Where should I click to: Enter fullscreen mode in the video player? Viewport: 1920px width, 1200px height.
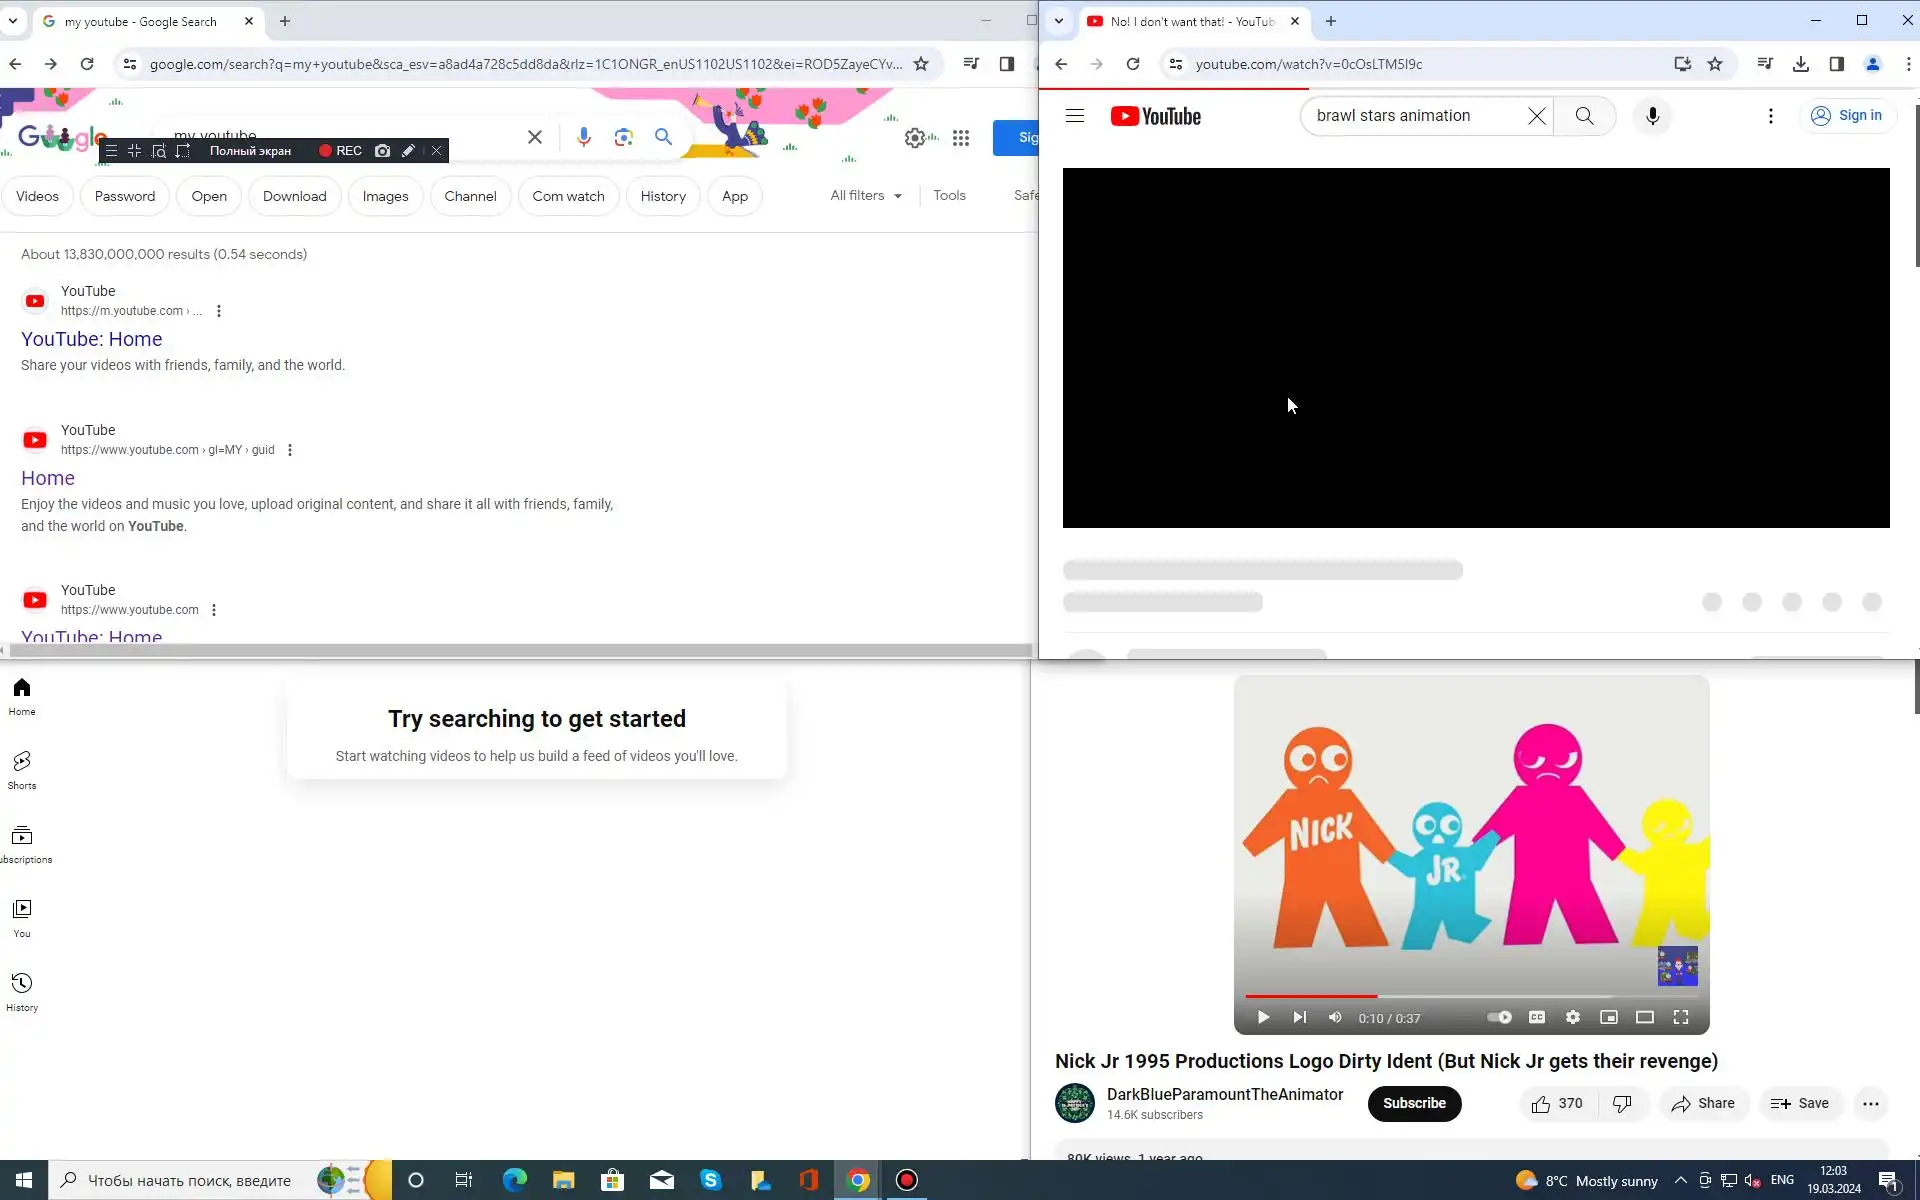pyautogui.click(x=1681, y=1017)
